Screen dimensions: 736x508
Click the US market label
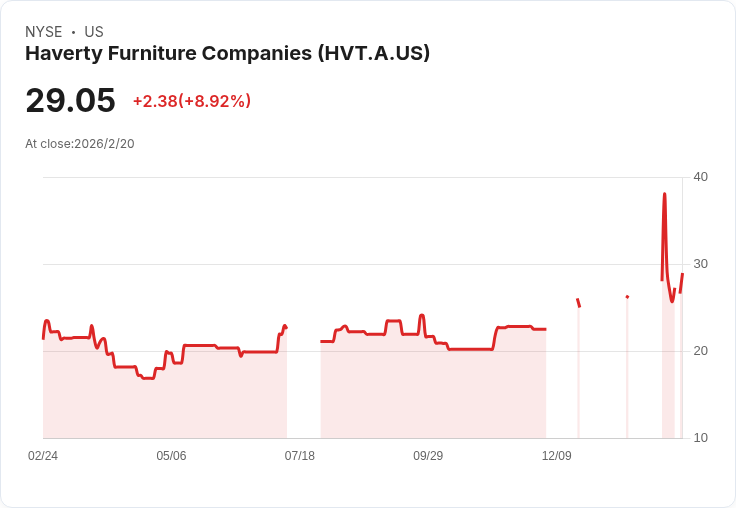94,32
